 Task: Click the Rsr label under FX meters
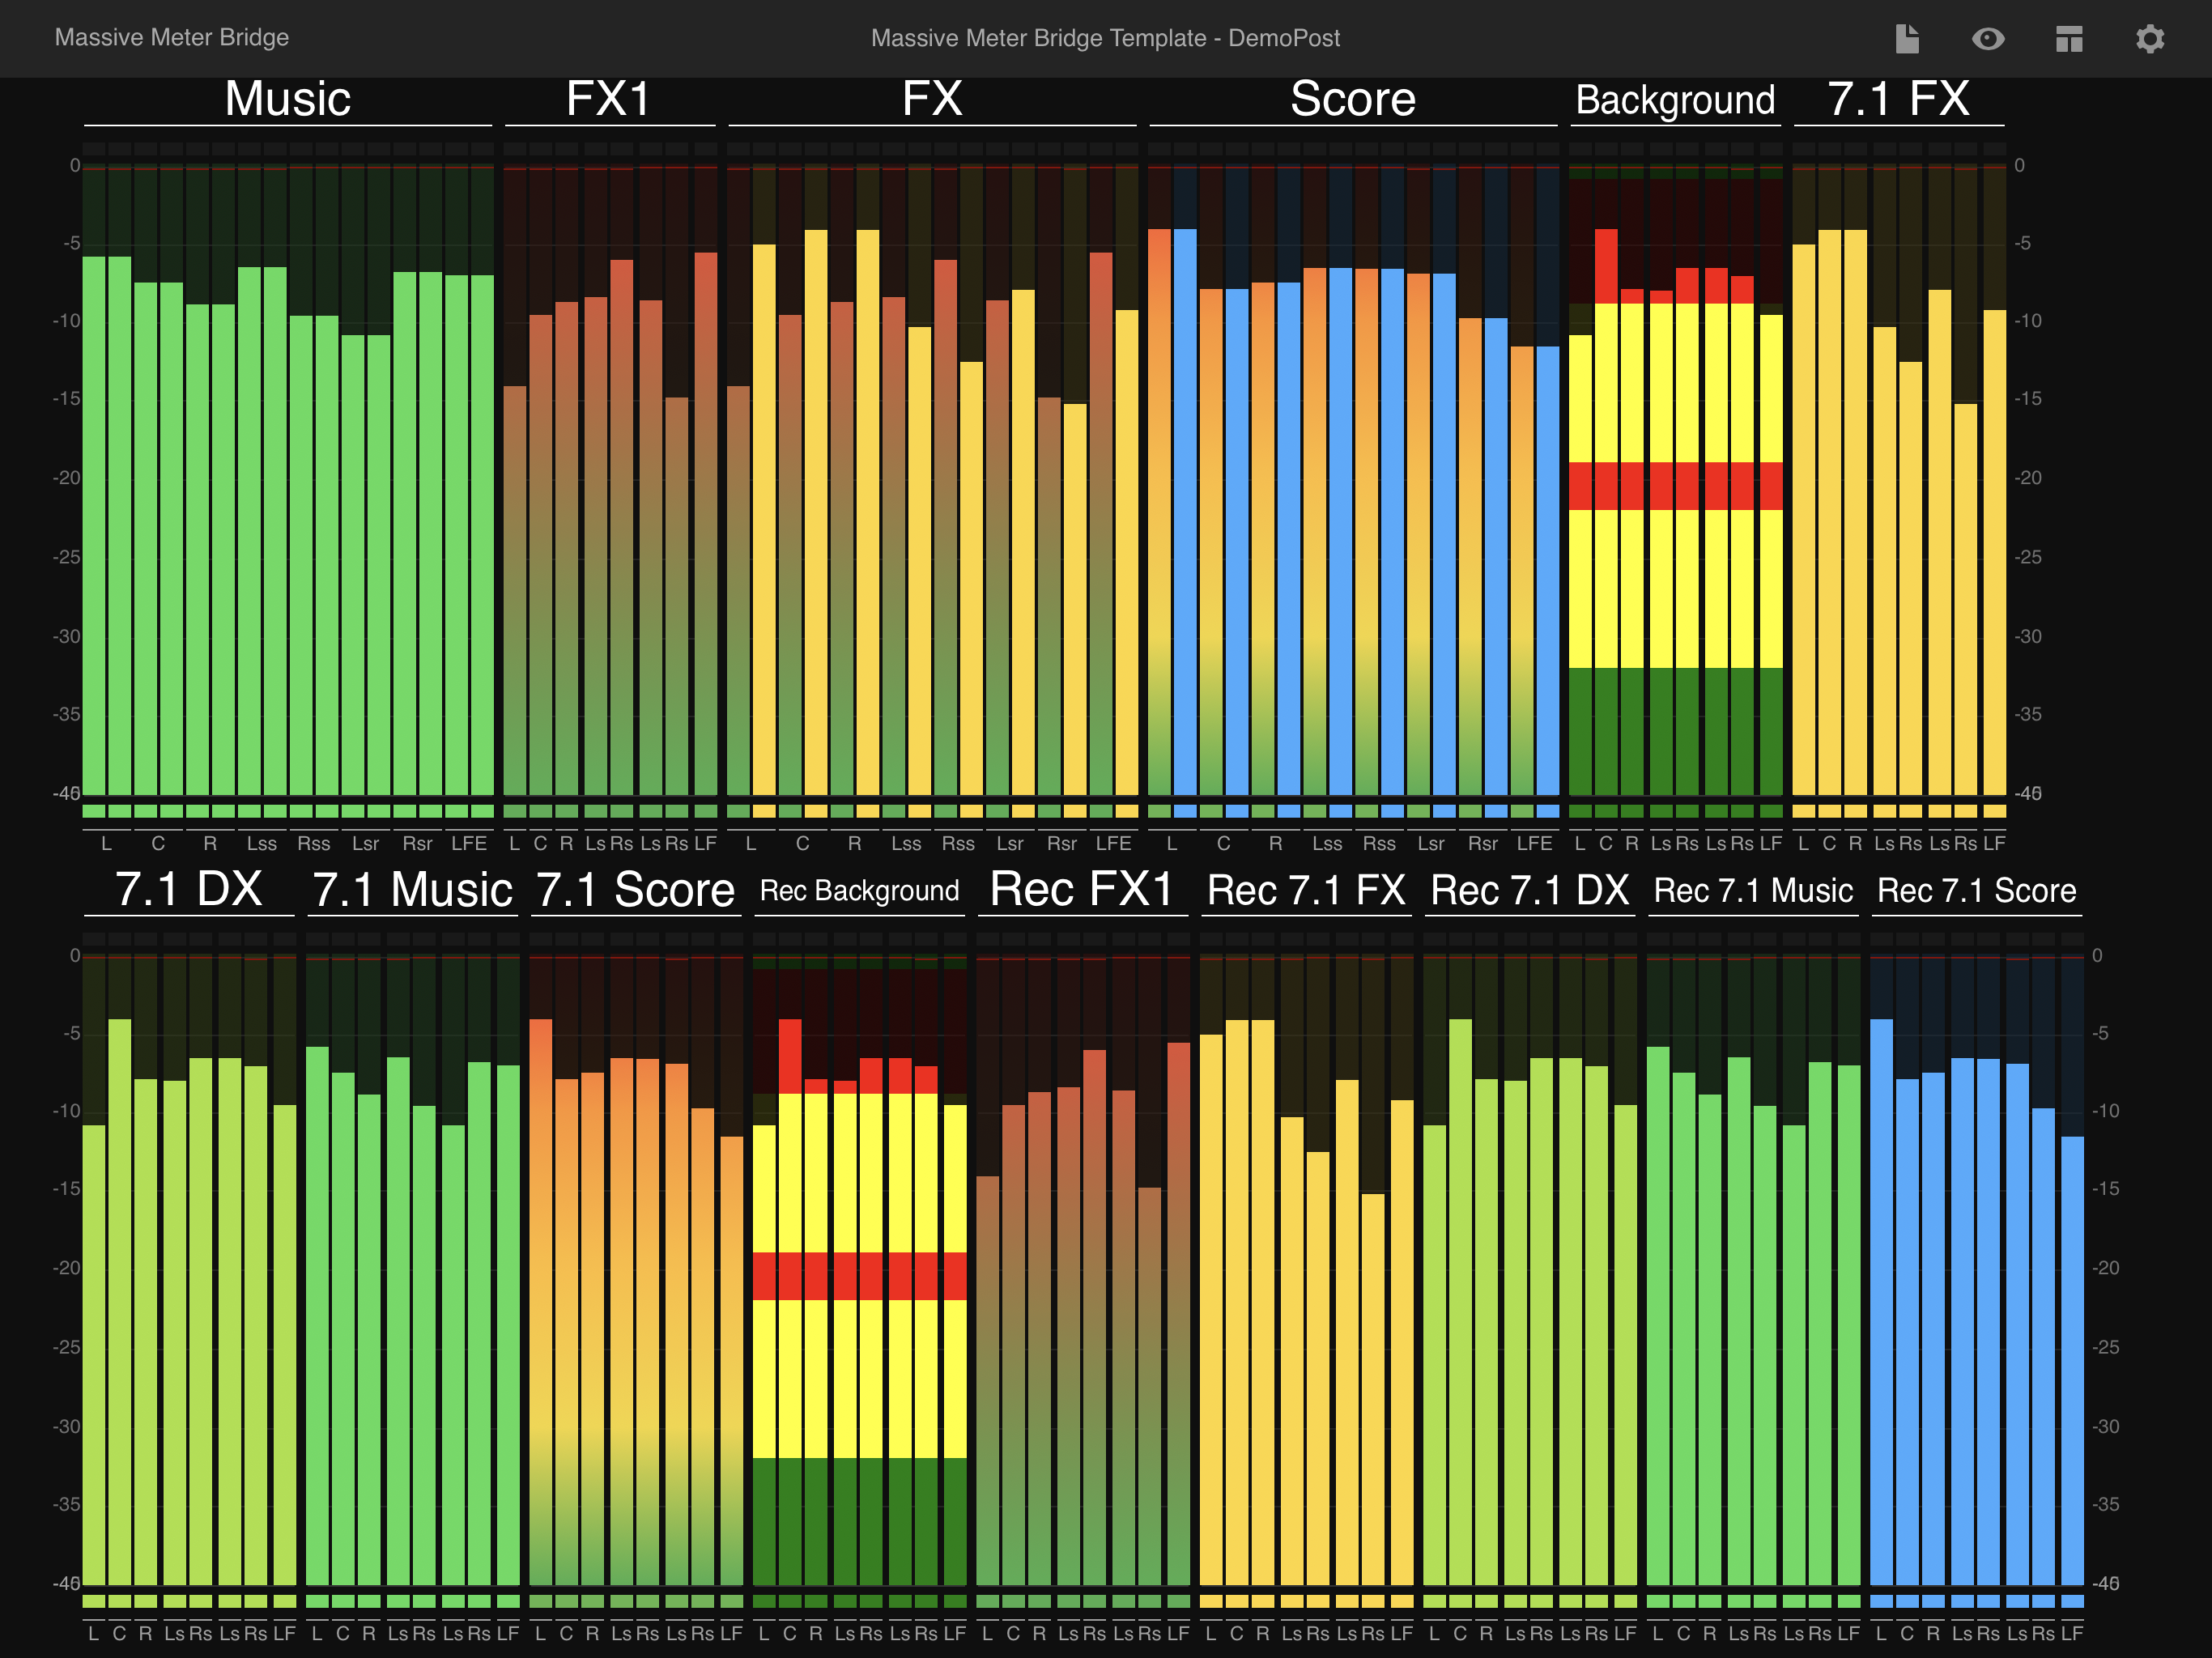point(1062,843)
